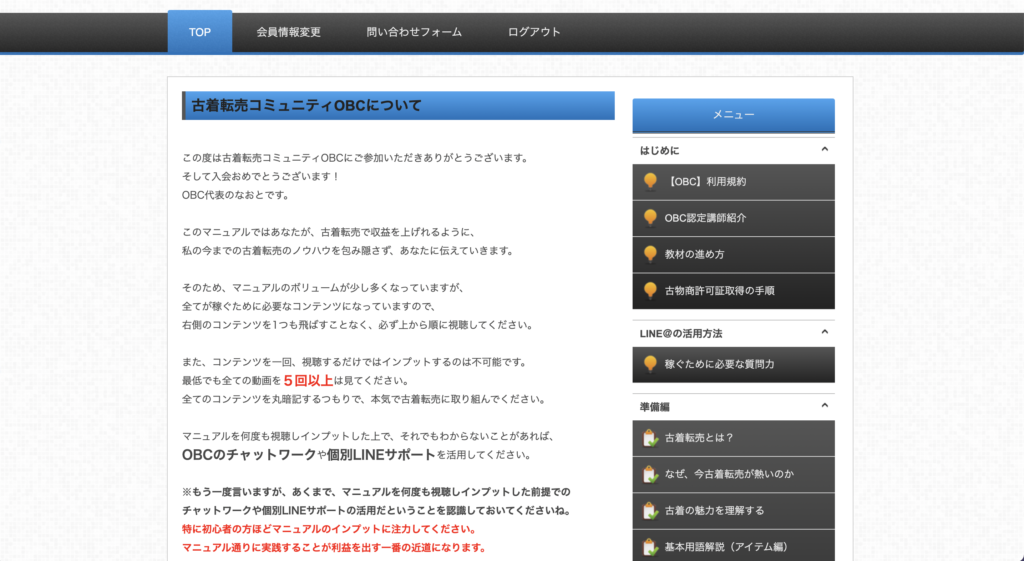Click the clipboard icon beside 古着転売とは？

[x=650, y=438]
